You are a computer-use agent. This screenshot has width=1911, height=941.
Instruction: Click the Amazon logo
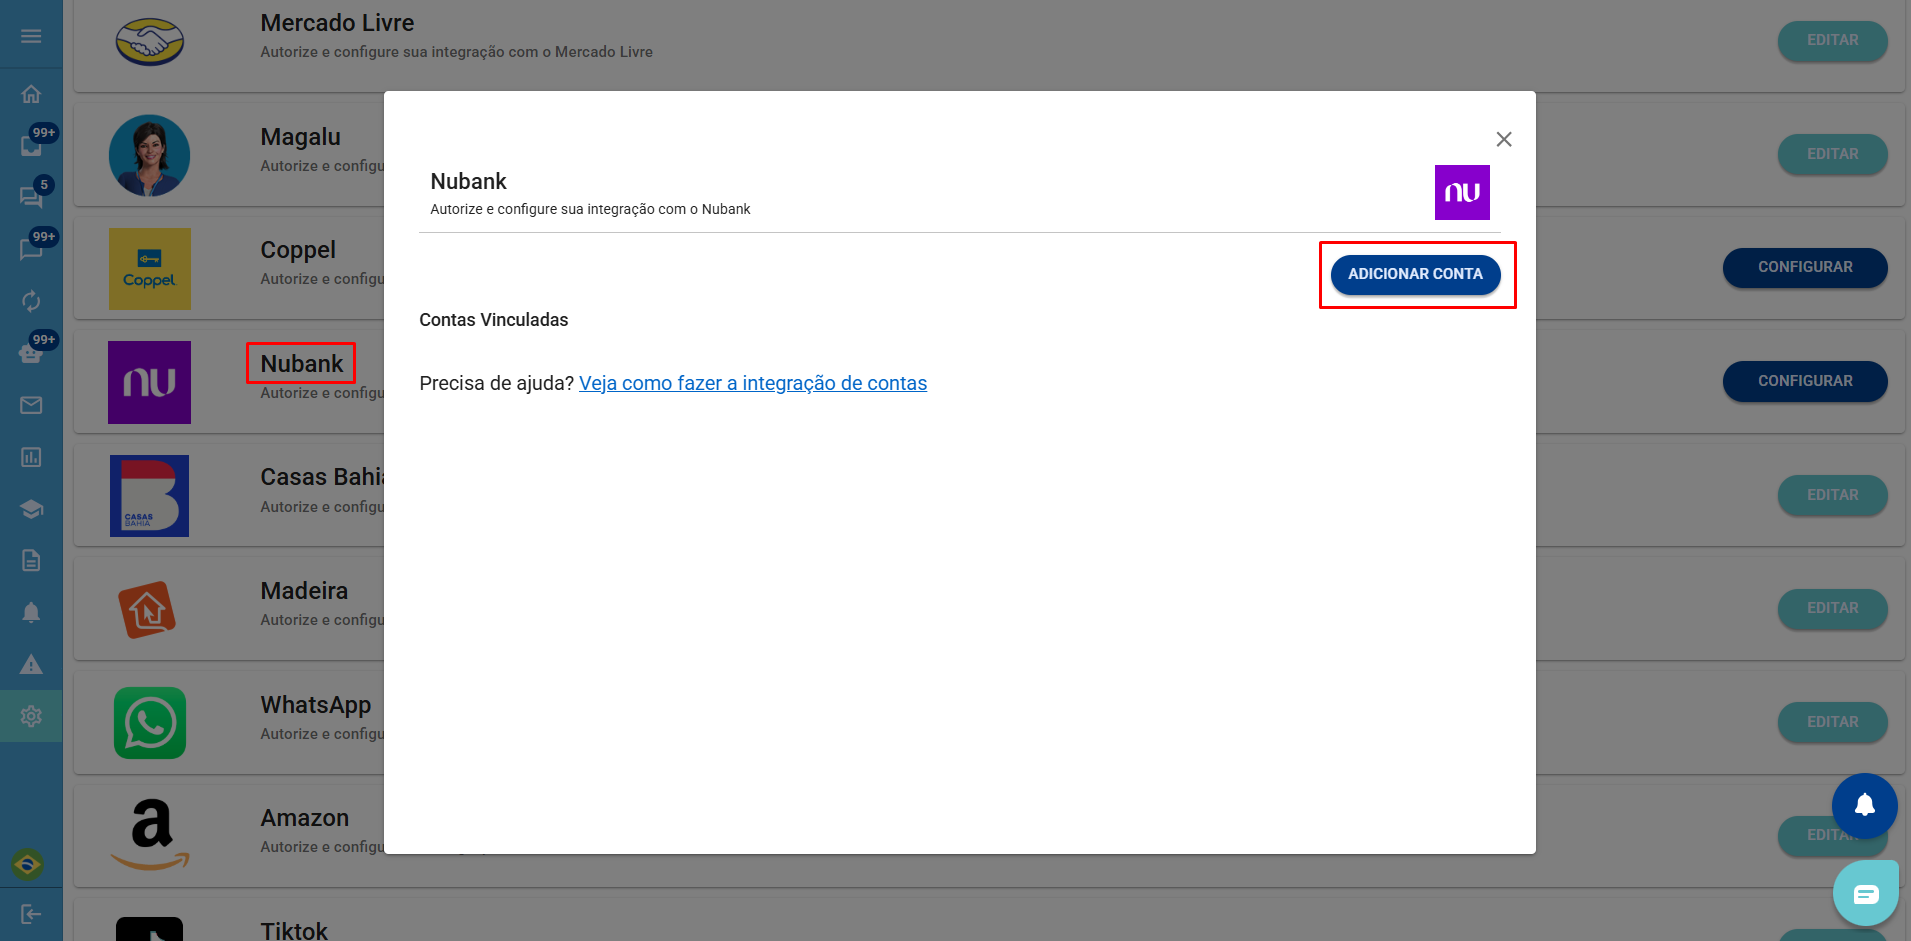[x=150, y=835]
